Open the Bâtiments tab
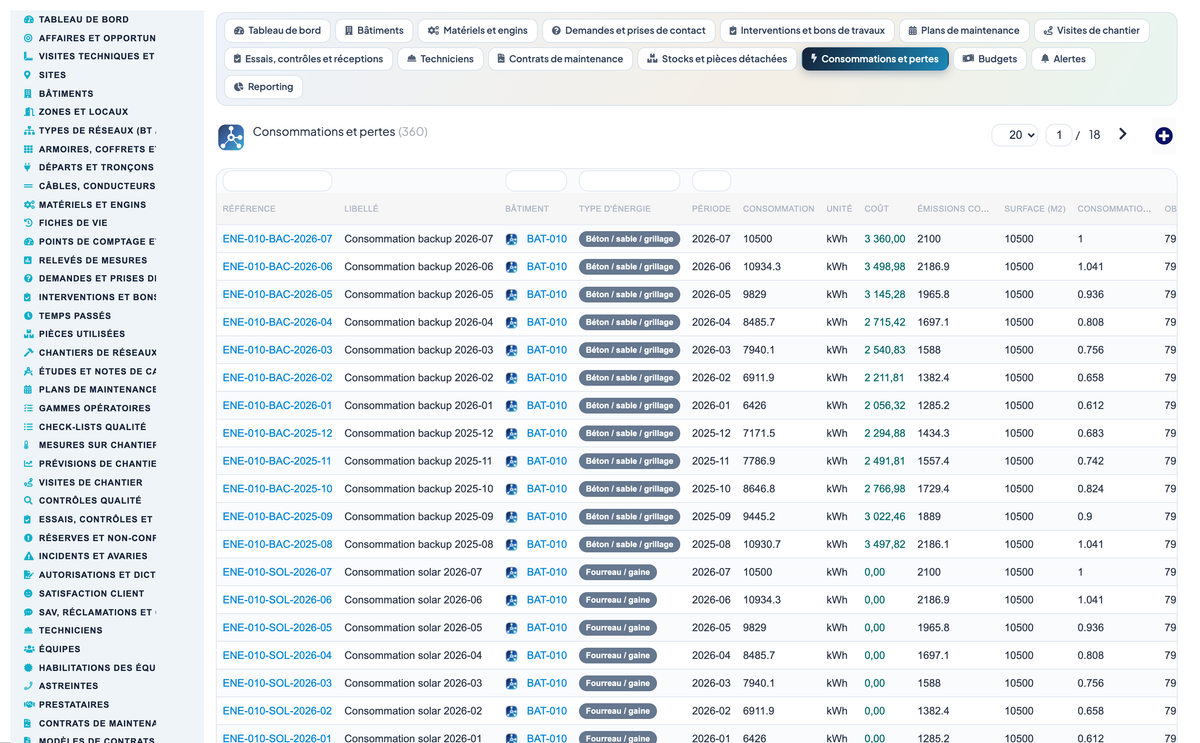Image resolution: width=1200 pixels, height=743 pixels. (x=373, y=31)
